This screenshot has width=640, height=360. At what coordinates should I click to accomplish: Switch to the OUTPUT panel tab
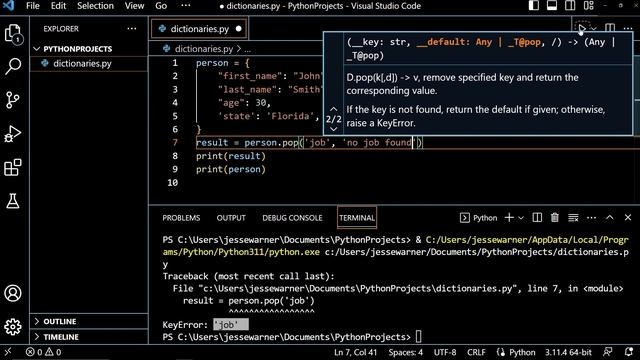(x=231, y=218)
